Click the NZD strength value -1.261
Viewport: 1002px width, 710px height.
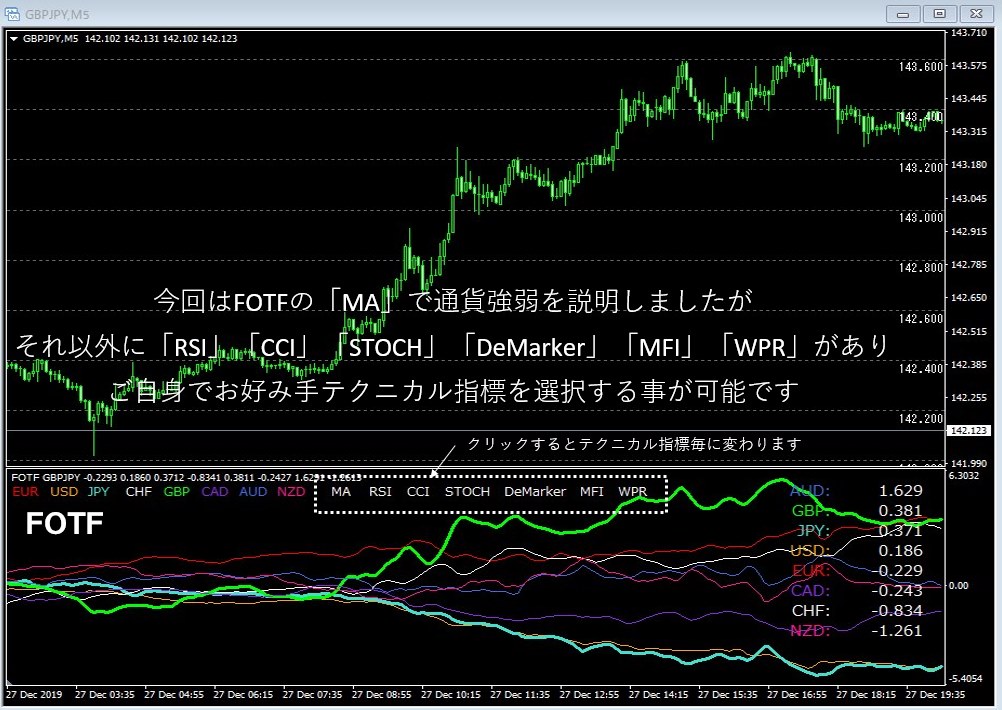tap(897, 630)
